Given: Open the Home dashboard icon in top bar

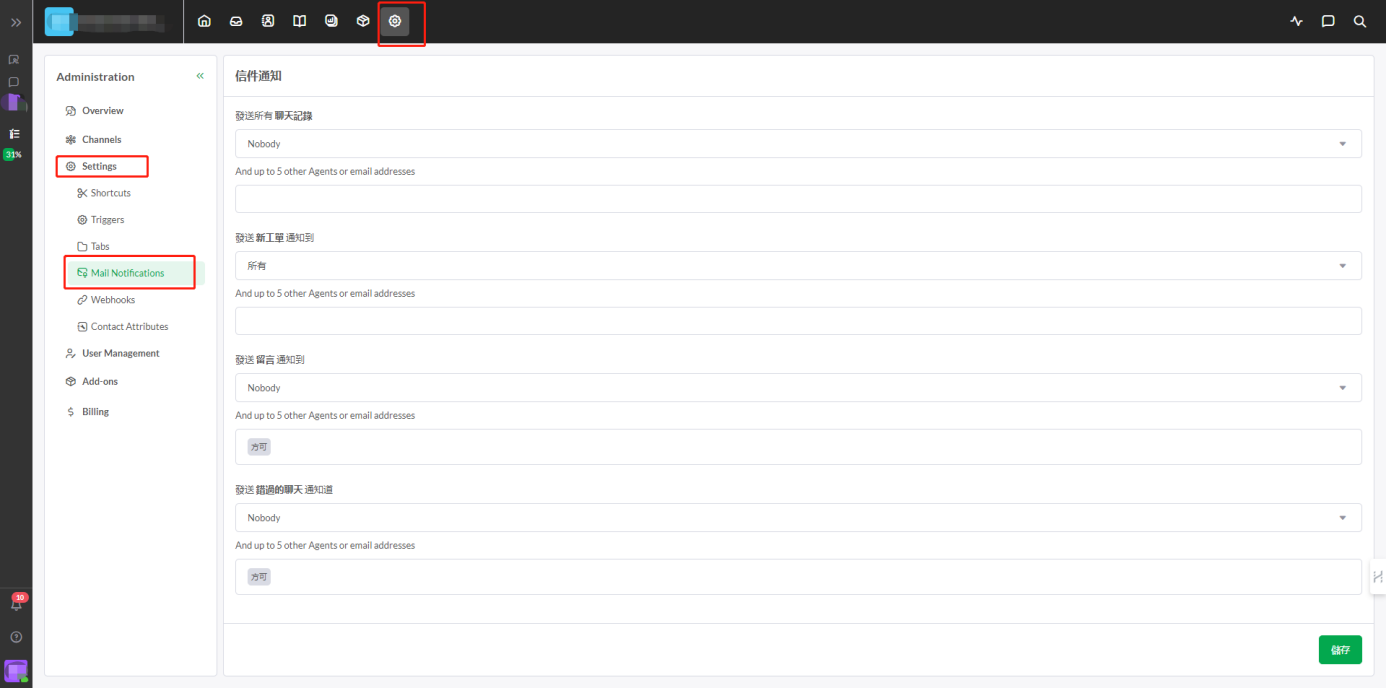Looking at the screenshot, I should (x=204, y=21).
